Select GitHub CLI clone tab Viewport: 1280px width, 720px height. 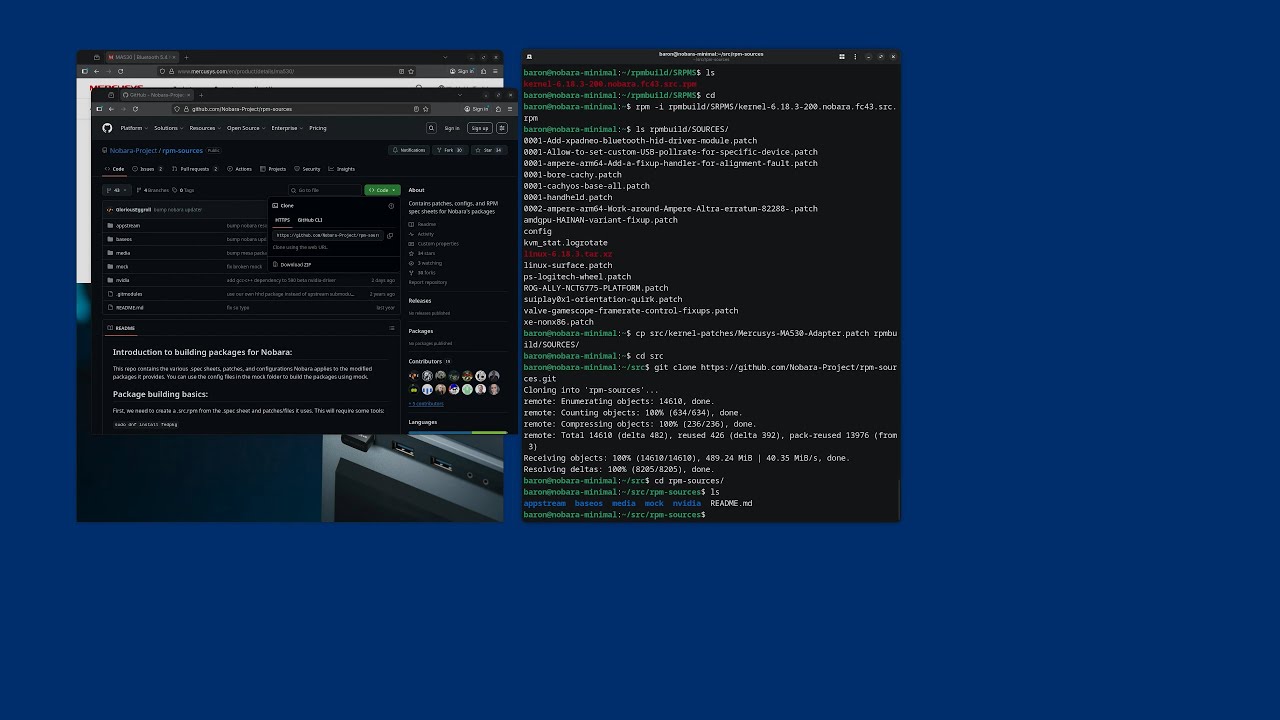coord(310,220)
